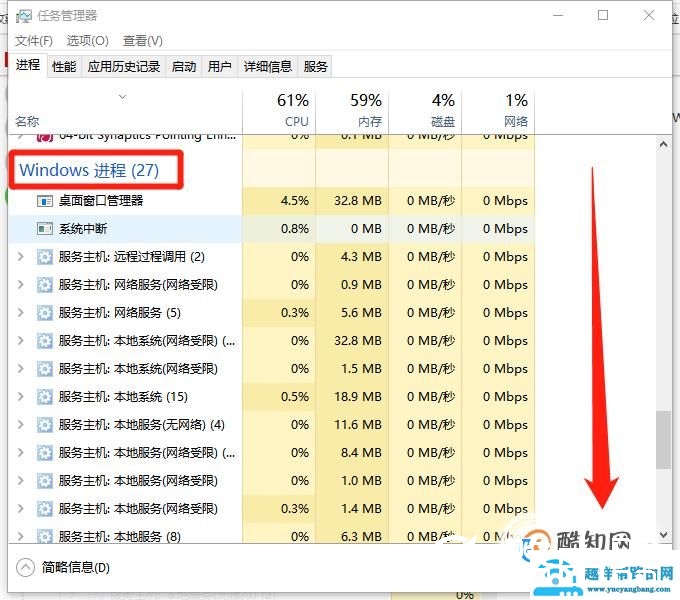This screenshot has width=680, height=600.
Task: Click the scrollbar up arrow
Action: coord(663,145)
